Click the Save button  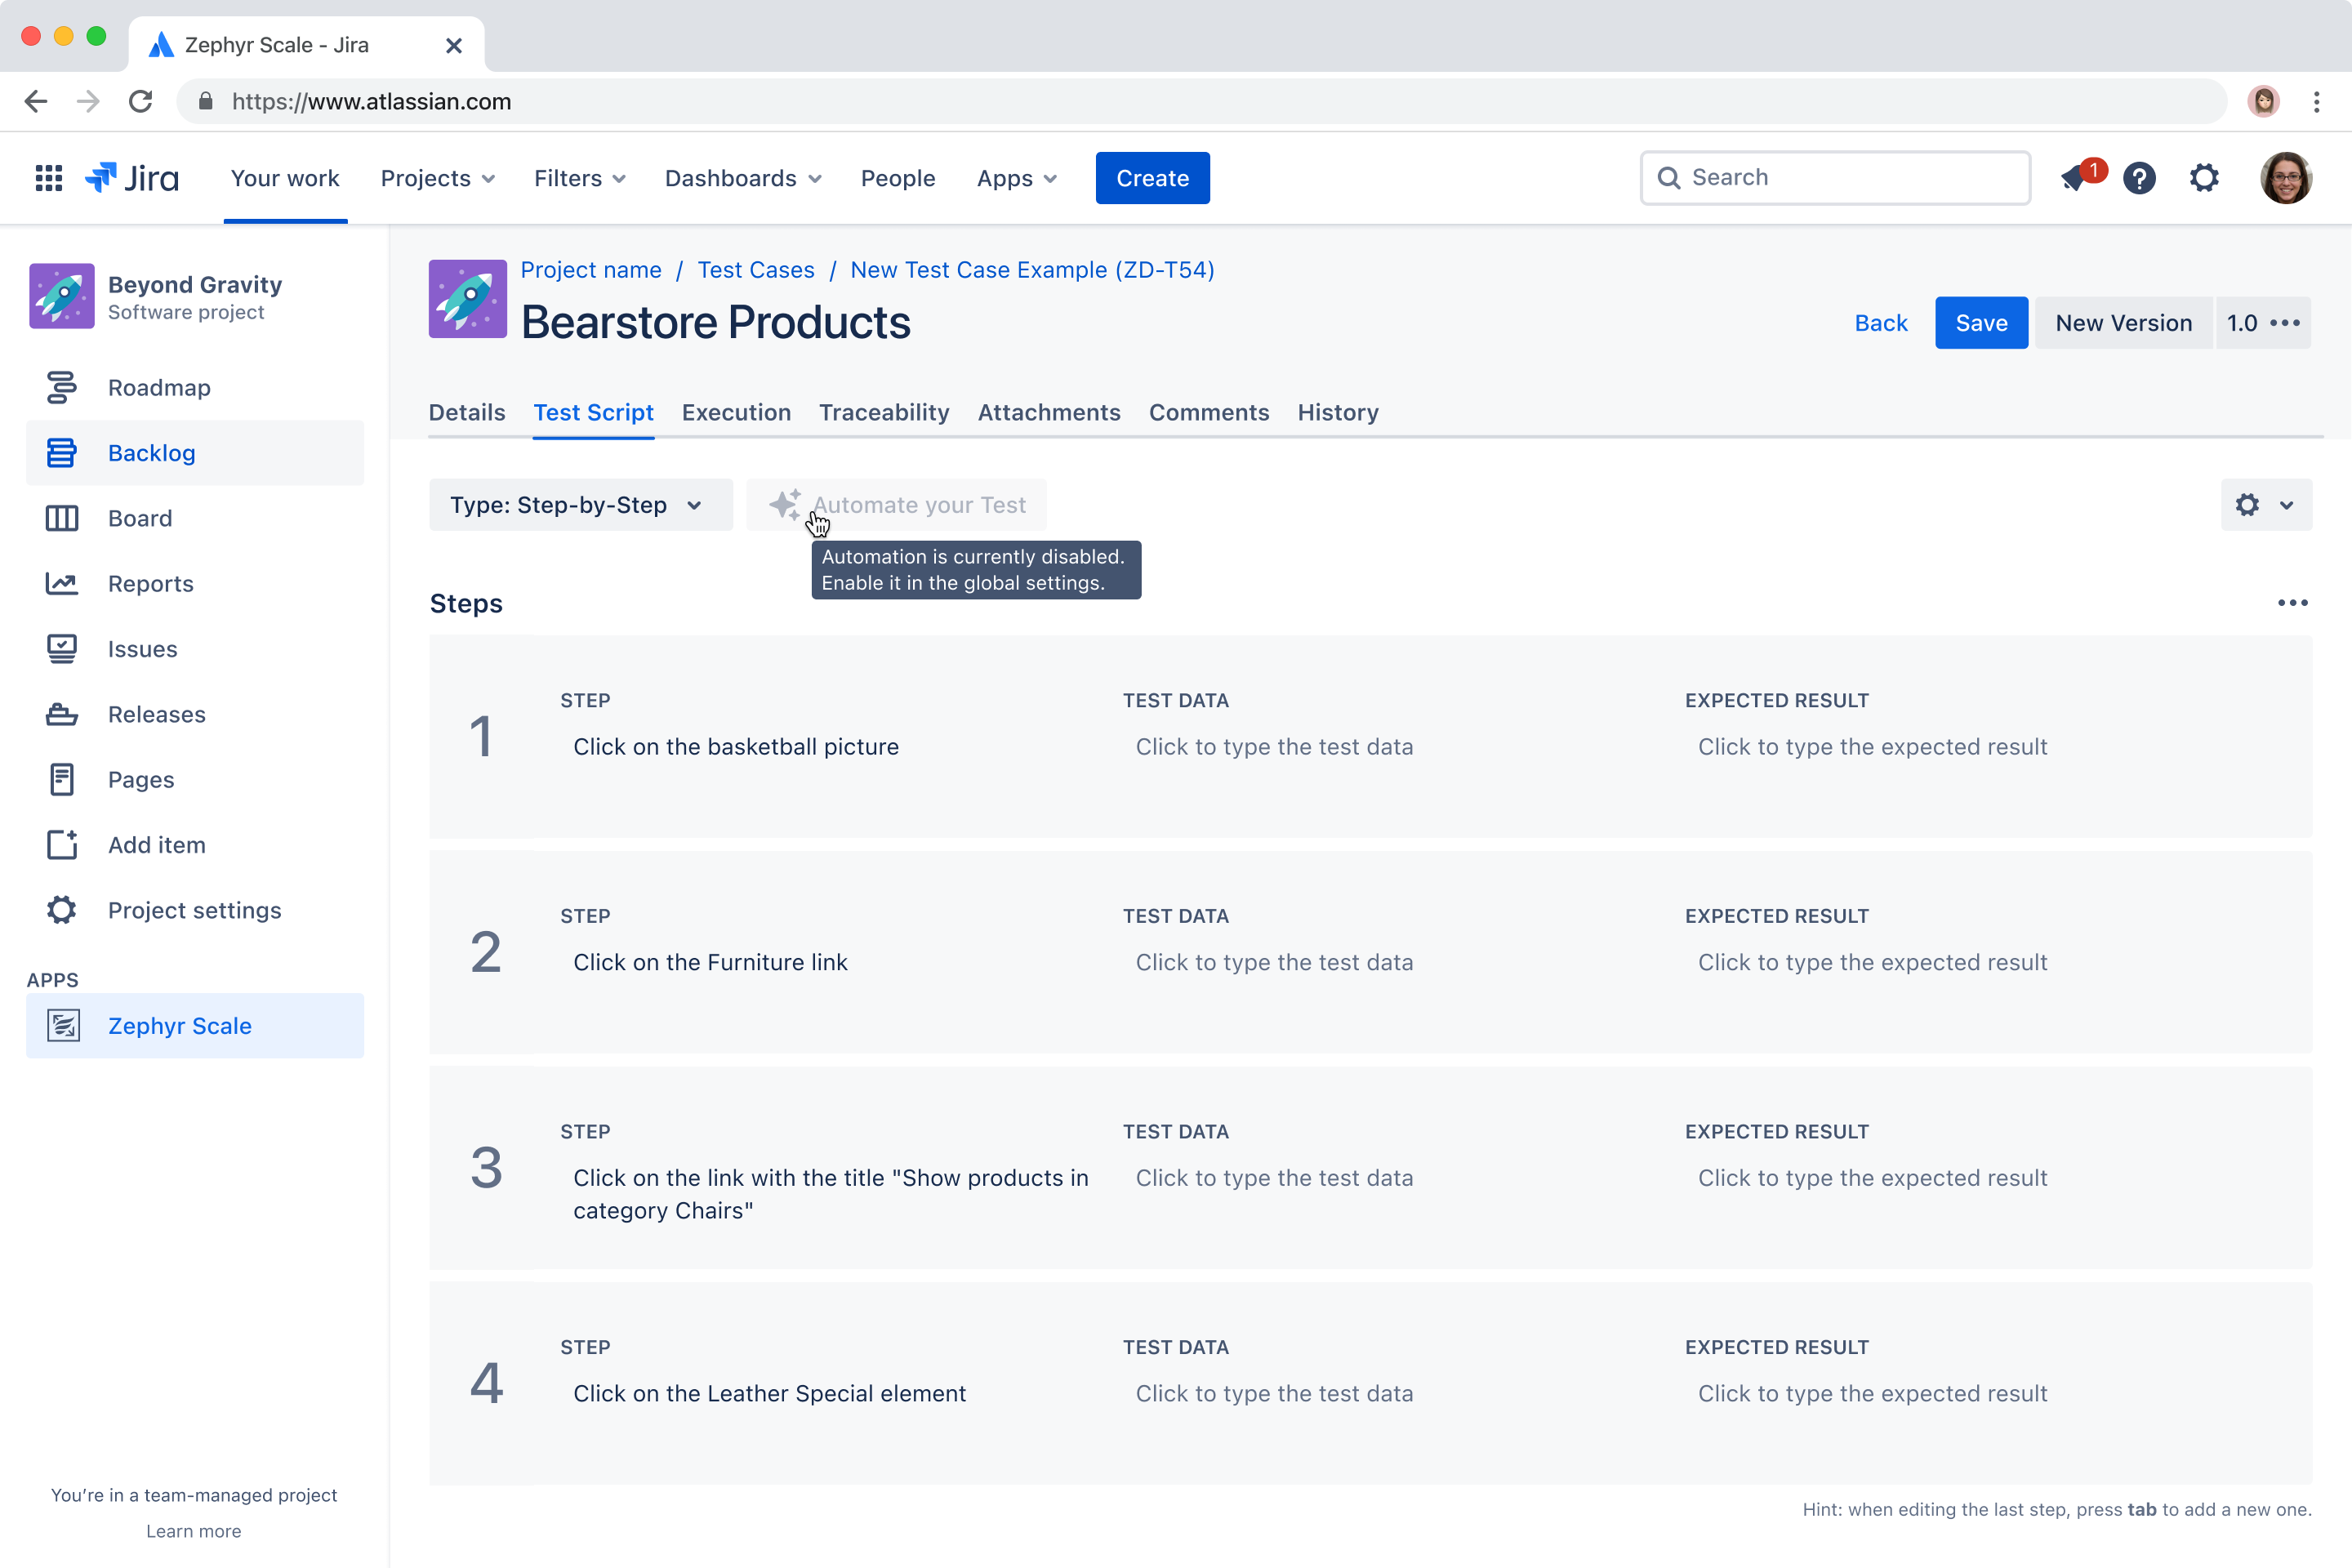click(x=1981, y=323)
